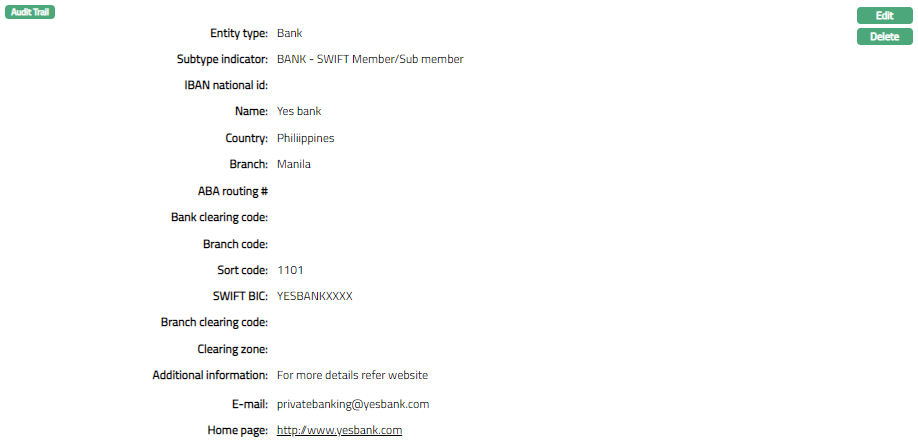Viewport: 918px width, 446px height.
Task: Click the Branch clearing code label
Action: (214, 323)
